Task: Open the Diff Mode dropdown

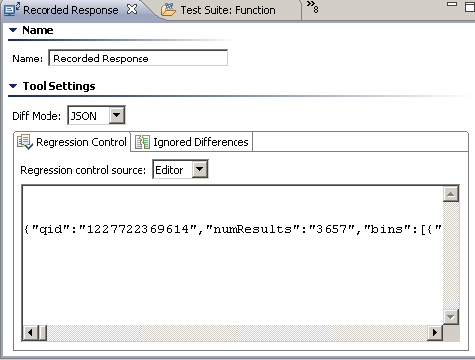Action: 117,115
